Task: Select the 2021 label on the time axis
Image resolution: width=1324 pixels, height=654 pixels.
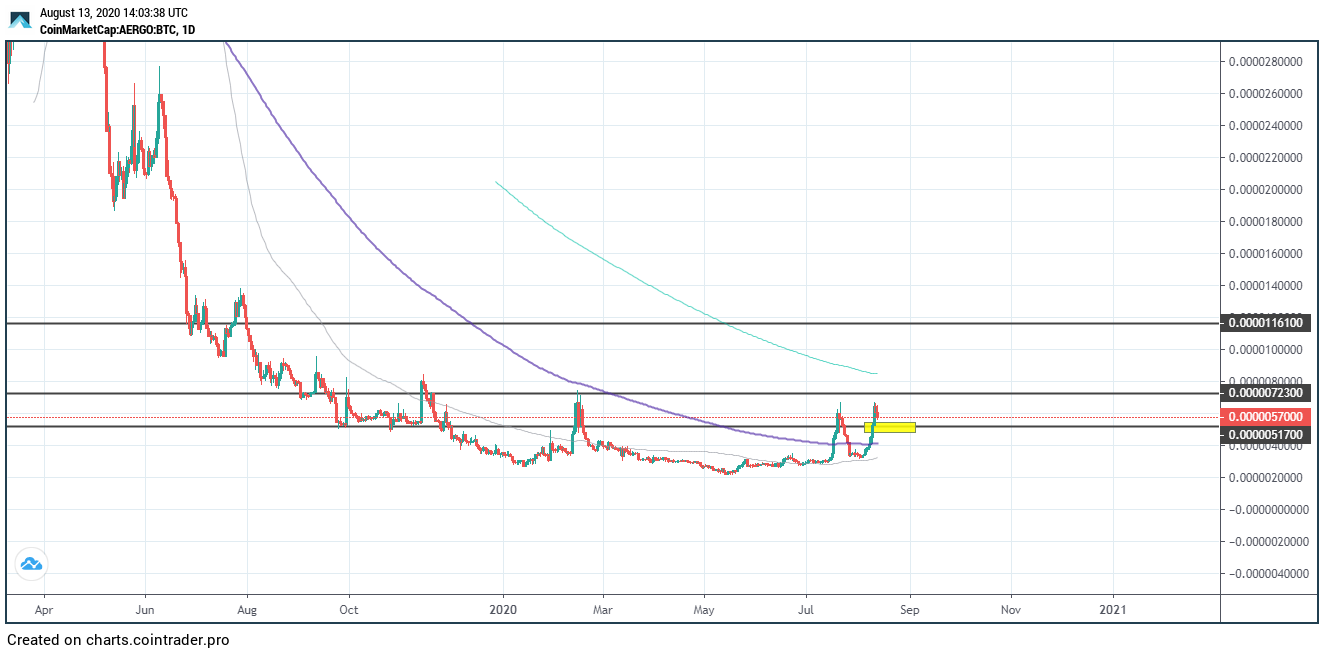Action: [x=1113, y=607]
